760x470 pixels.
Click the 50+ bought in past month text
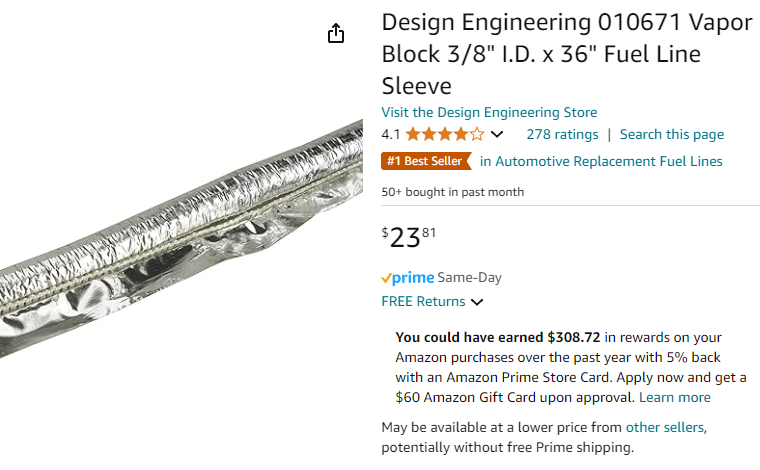point(452,192)
